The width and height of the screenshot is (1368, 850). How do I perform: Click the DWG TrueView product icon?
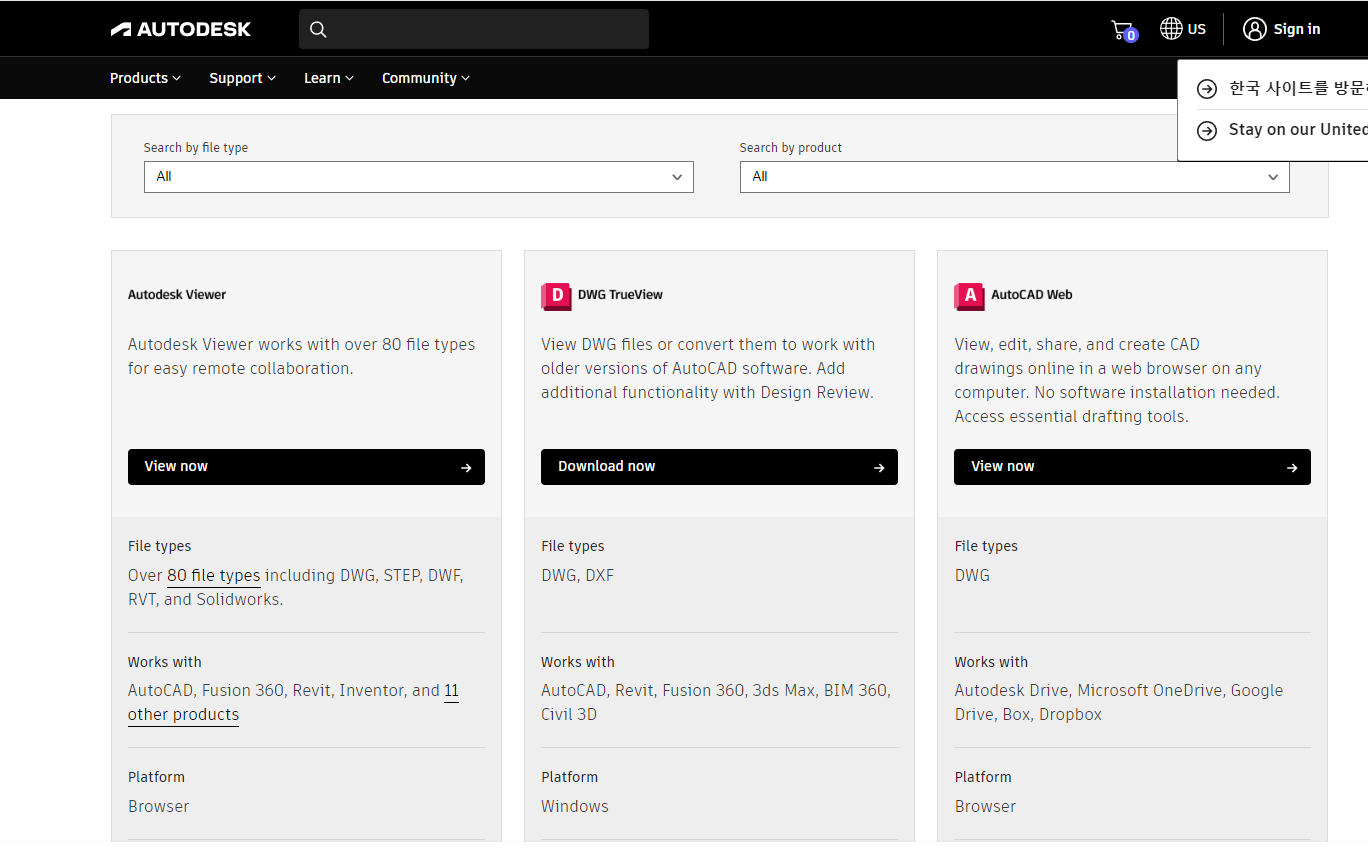[x=555, y=295]
